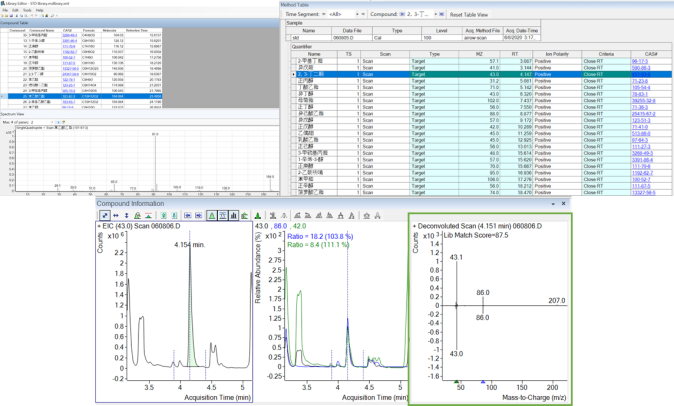Click the faint gray peak outline icon
Screen dimensions: 674x406
[284, 216]
